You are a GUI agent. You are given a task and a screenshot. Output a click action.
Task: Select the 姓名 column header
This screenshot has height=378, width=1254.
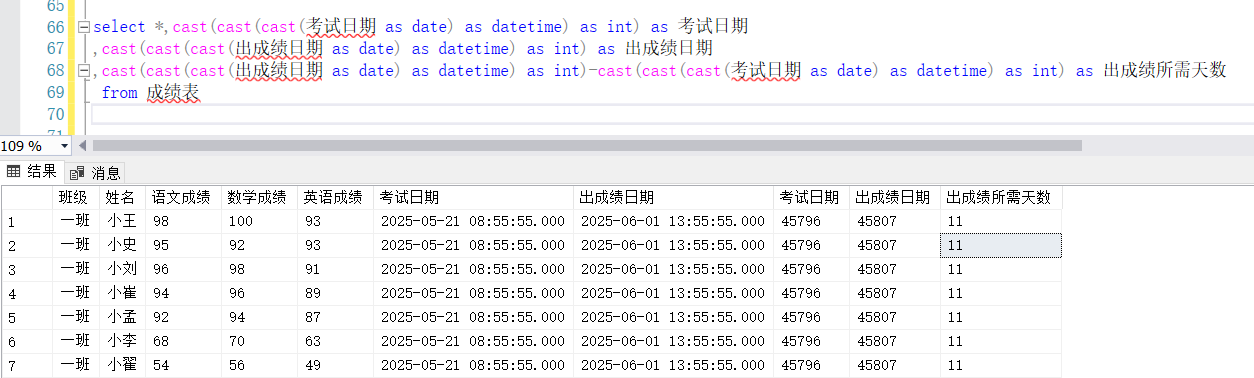click(x=122, y=197)
